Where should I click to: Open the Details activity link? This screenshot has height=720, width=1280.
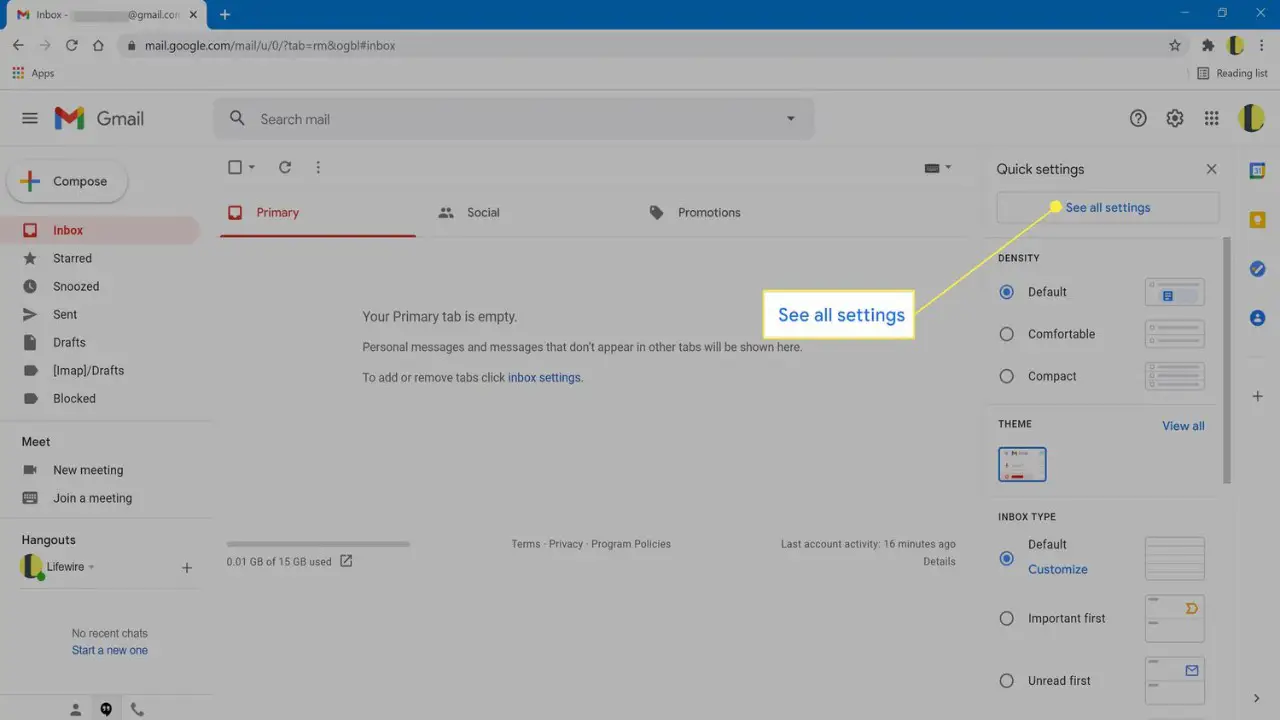tap(939, 562)
